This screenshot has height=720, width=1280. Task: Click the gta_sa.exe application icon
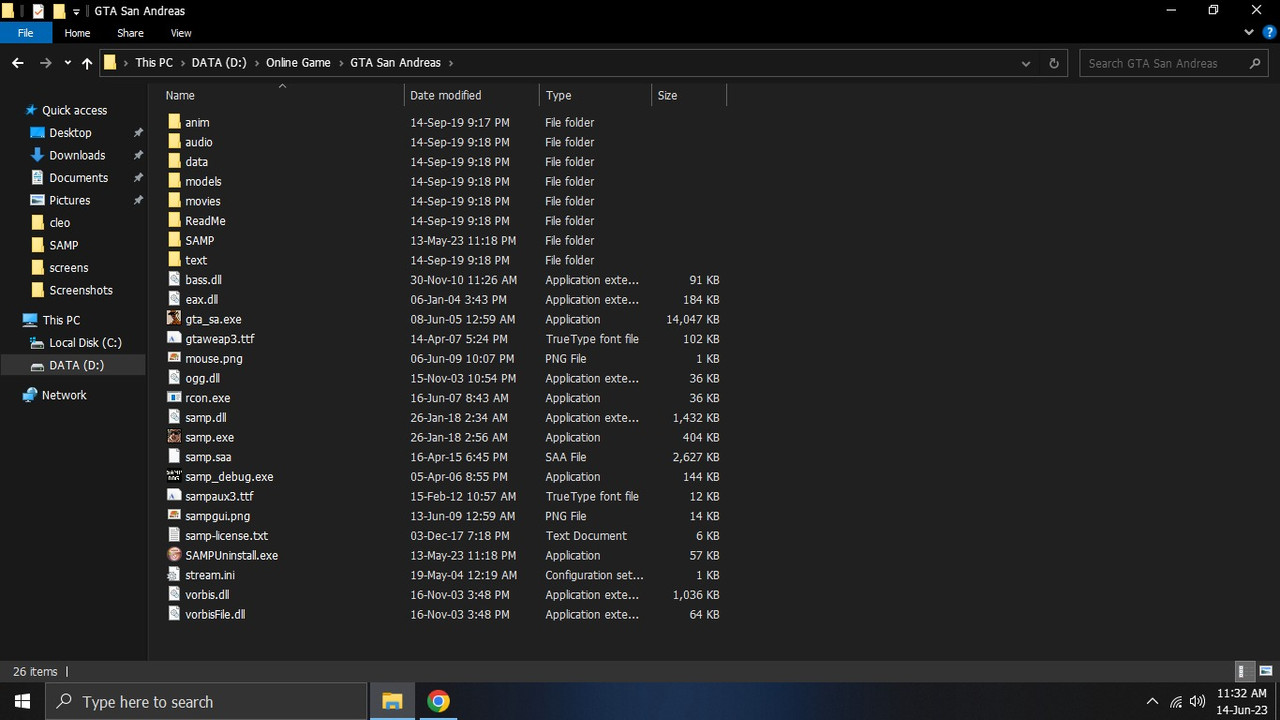(x=174, y=319)
